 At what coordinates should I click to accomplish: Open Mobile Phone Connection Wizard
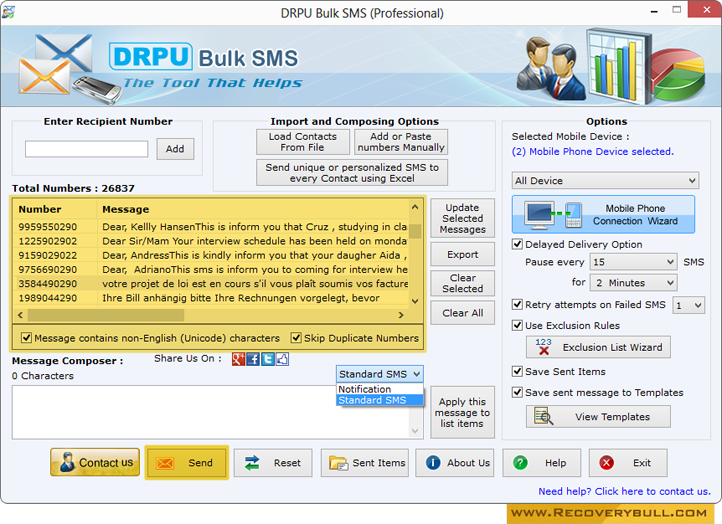603,215
